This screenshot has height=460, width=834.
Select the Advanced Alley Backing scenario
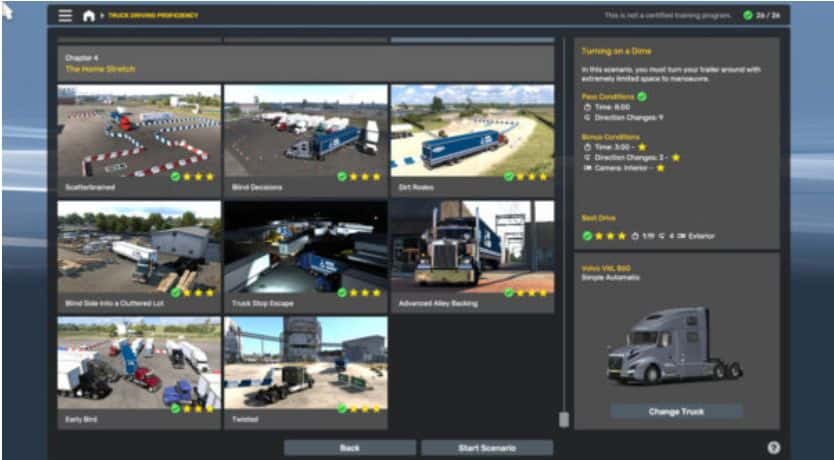472,248
